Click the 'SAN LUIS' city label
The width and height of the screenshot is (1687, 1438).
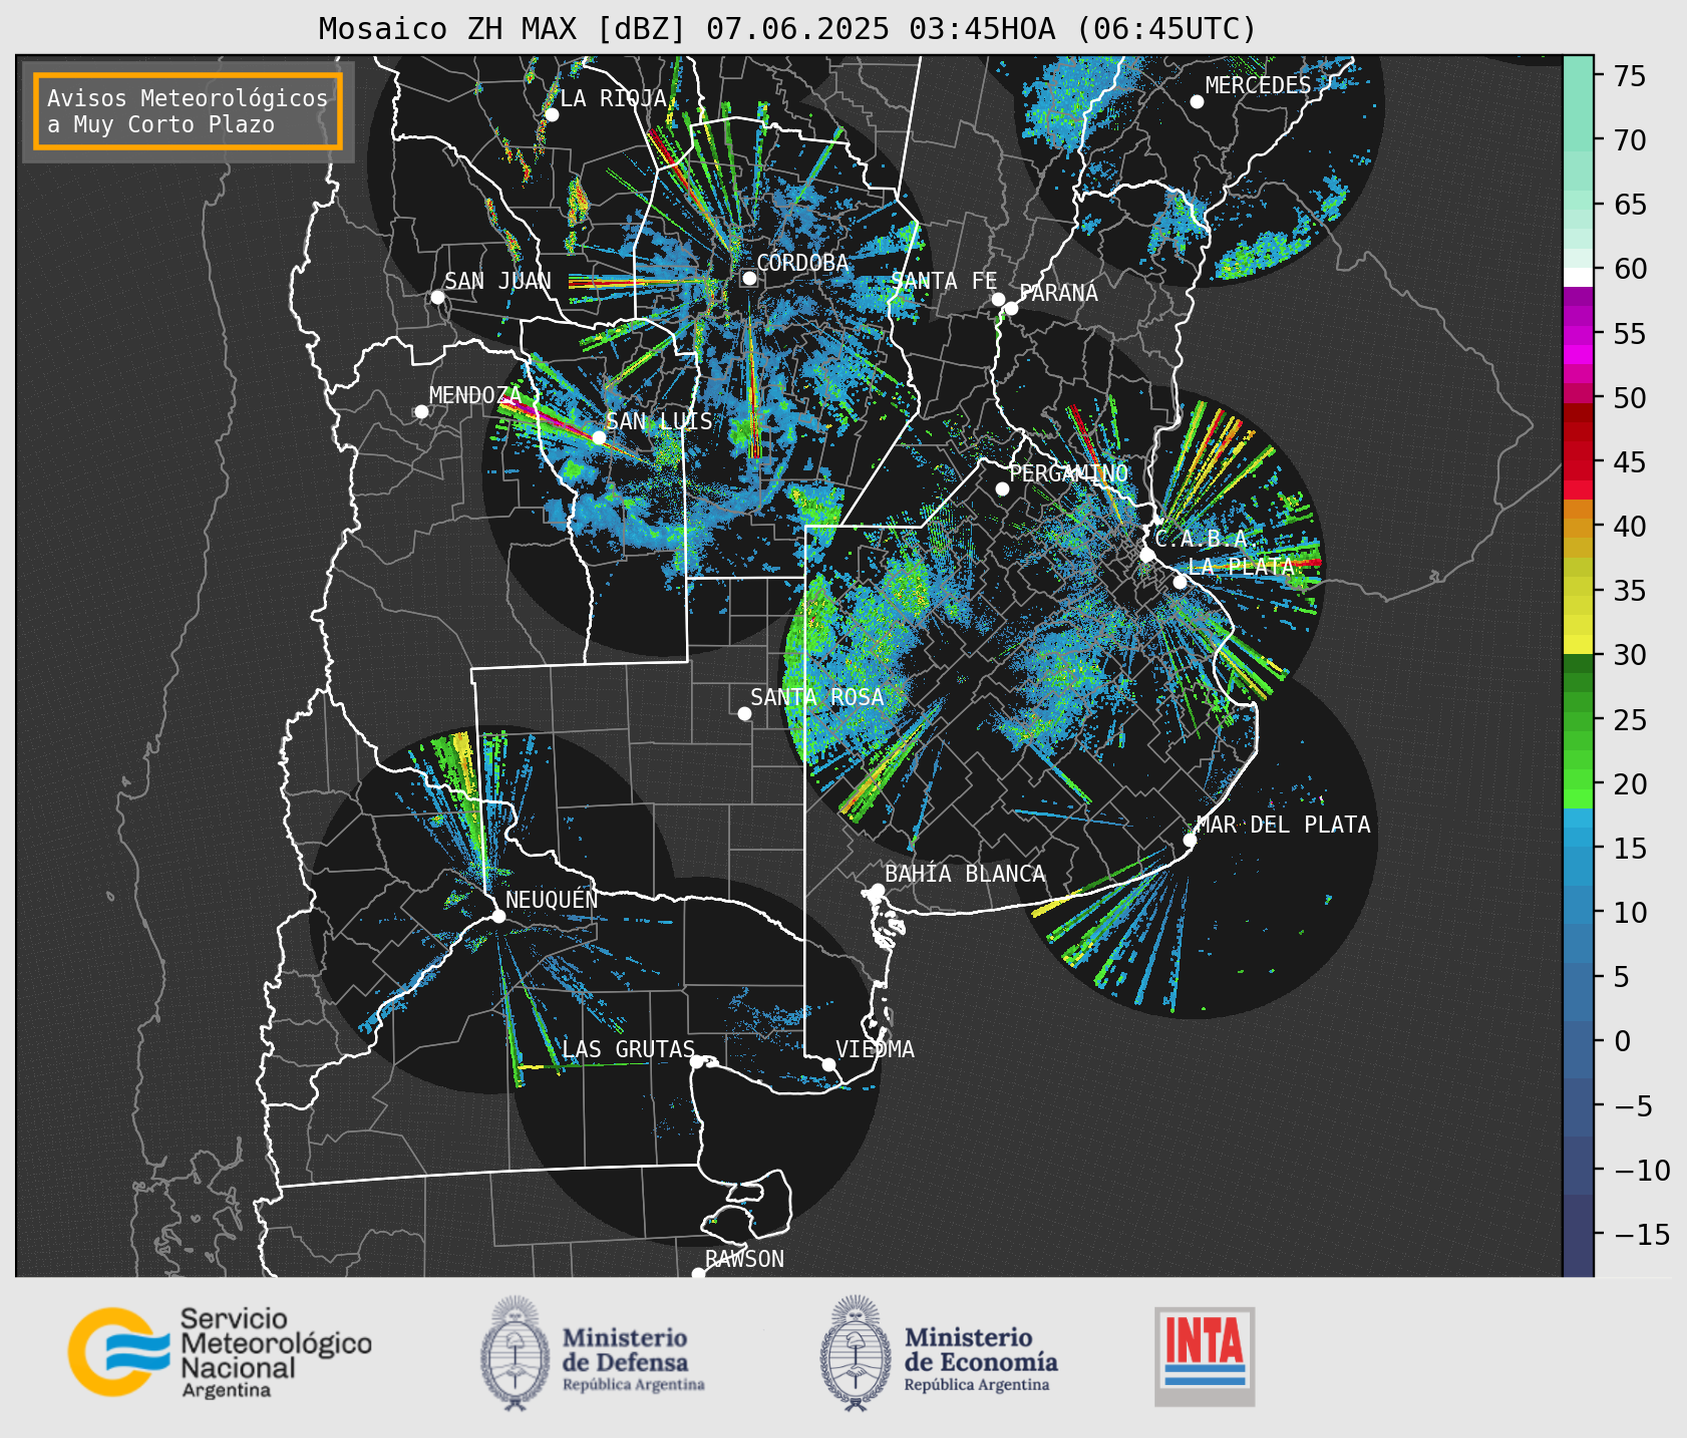[x=659, y=421]
